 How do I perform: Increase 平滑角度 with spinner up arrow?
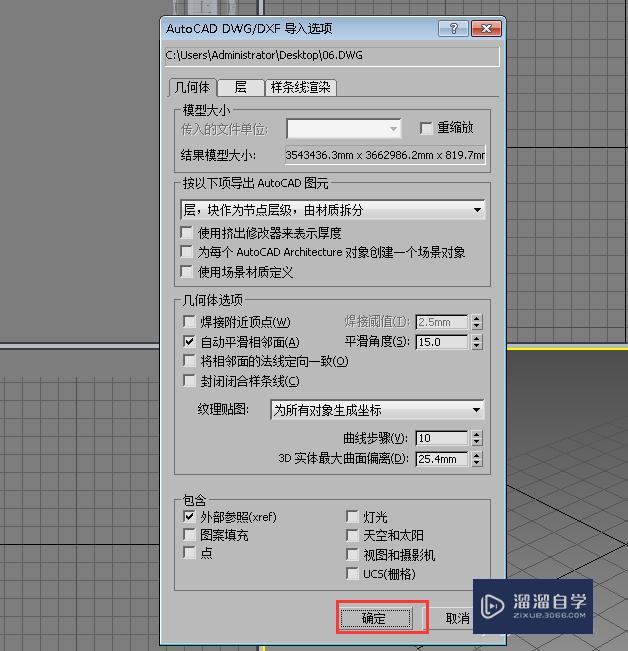point(477,338)
